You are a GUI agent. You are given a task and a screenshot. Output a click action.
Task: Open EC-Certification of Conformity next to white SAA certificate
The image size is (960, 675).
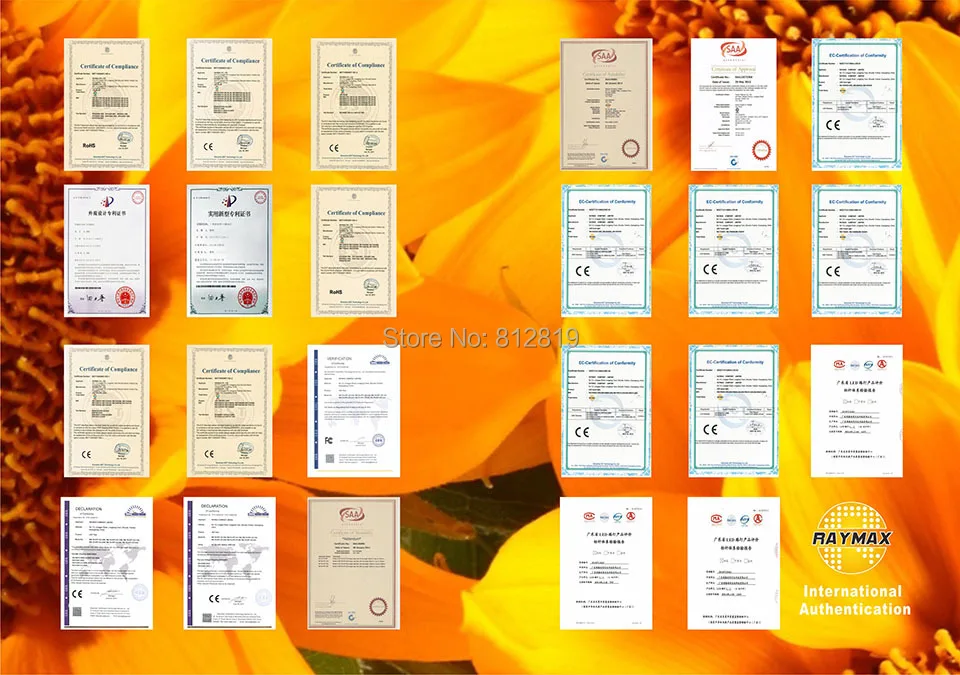857,104
